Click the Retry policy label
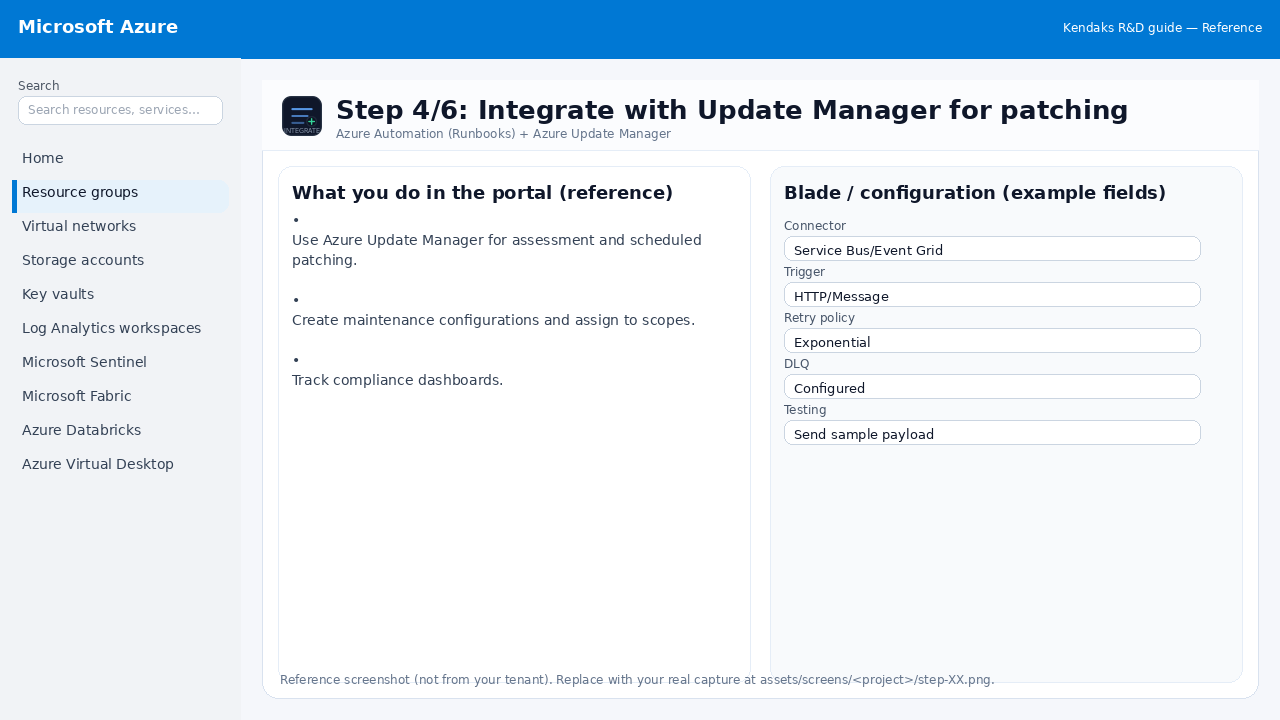This screenshot has width=1280, height=720. 819,318
